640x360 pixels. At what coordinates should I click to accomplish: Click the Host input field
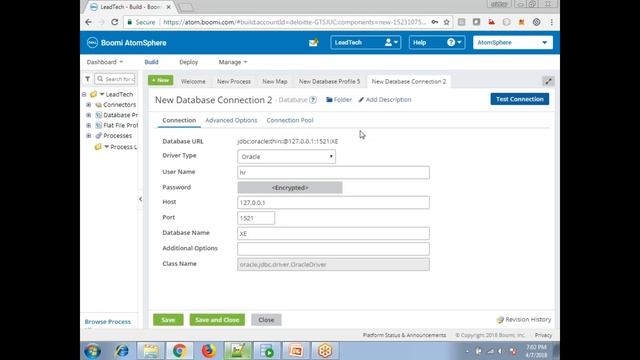(x=333, y=202)
